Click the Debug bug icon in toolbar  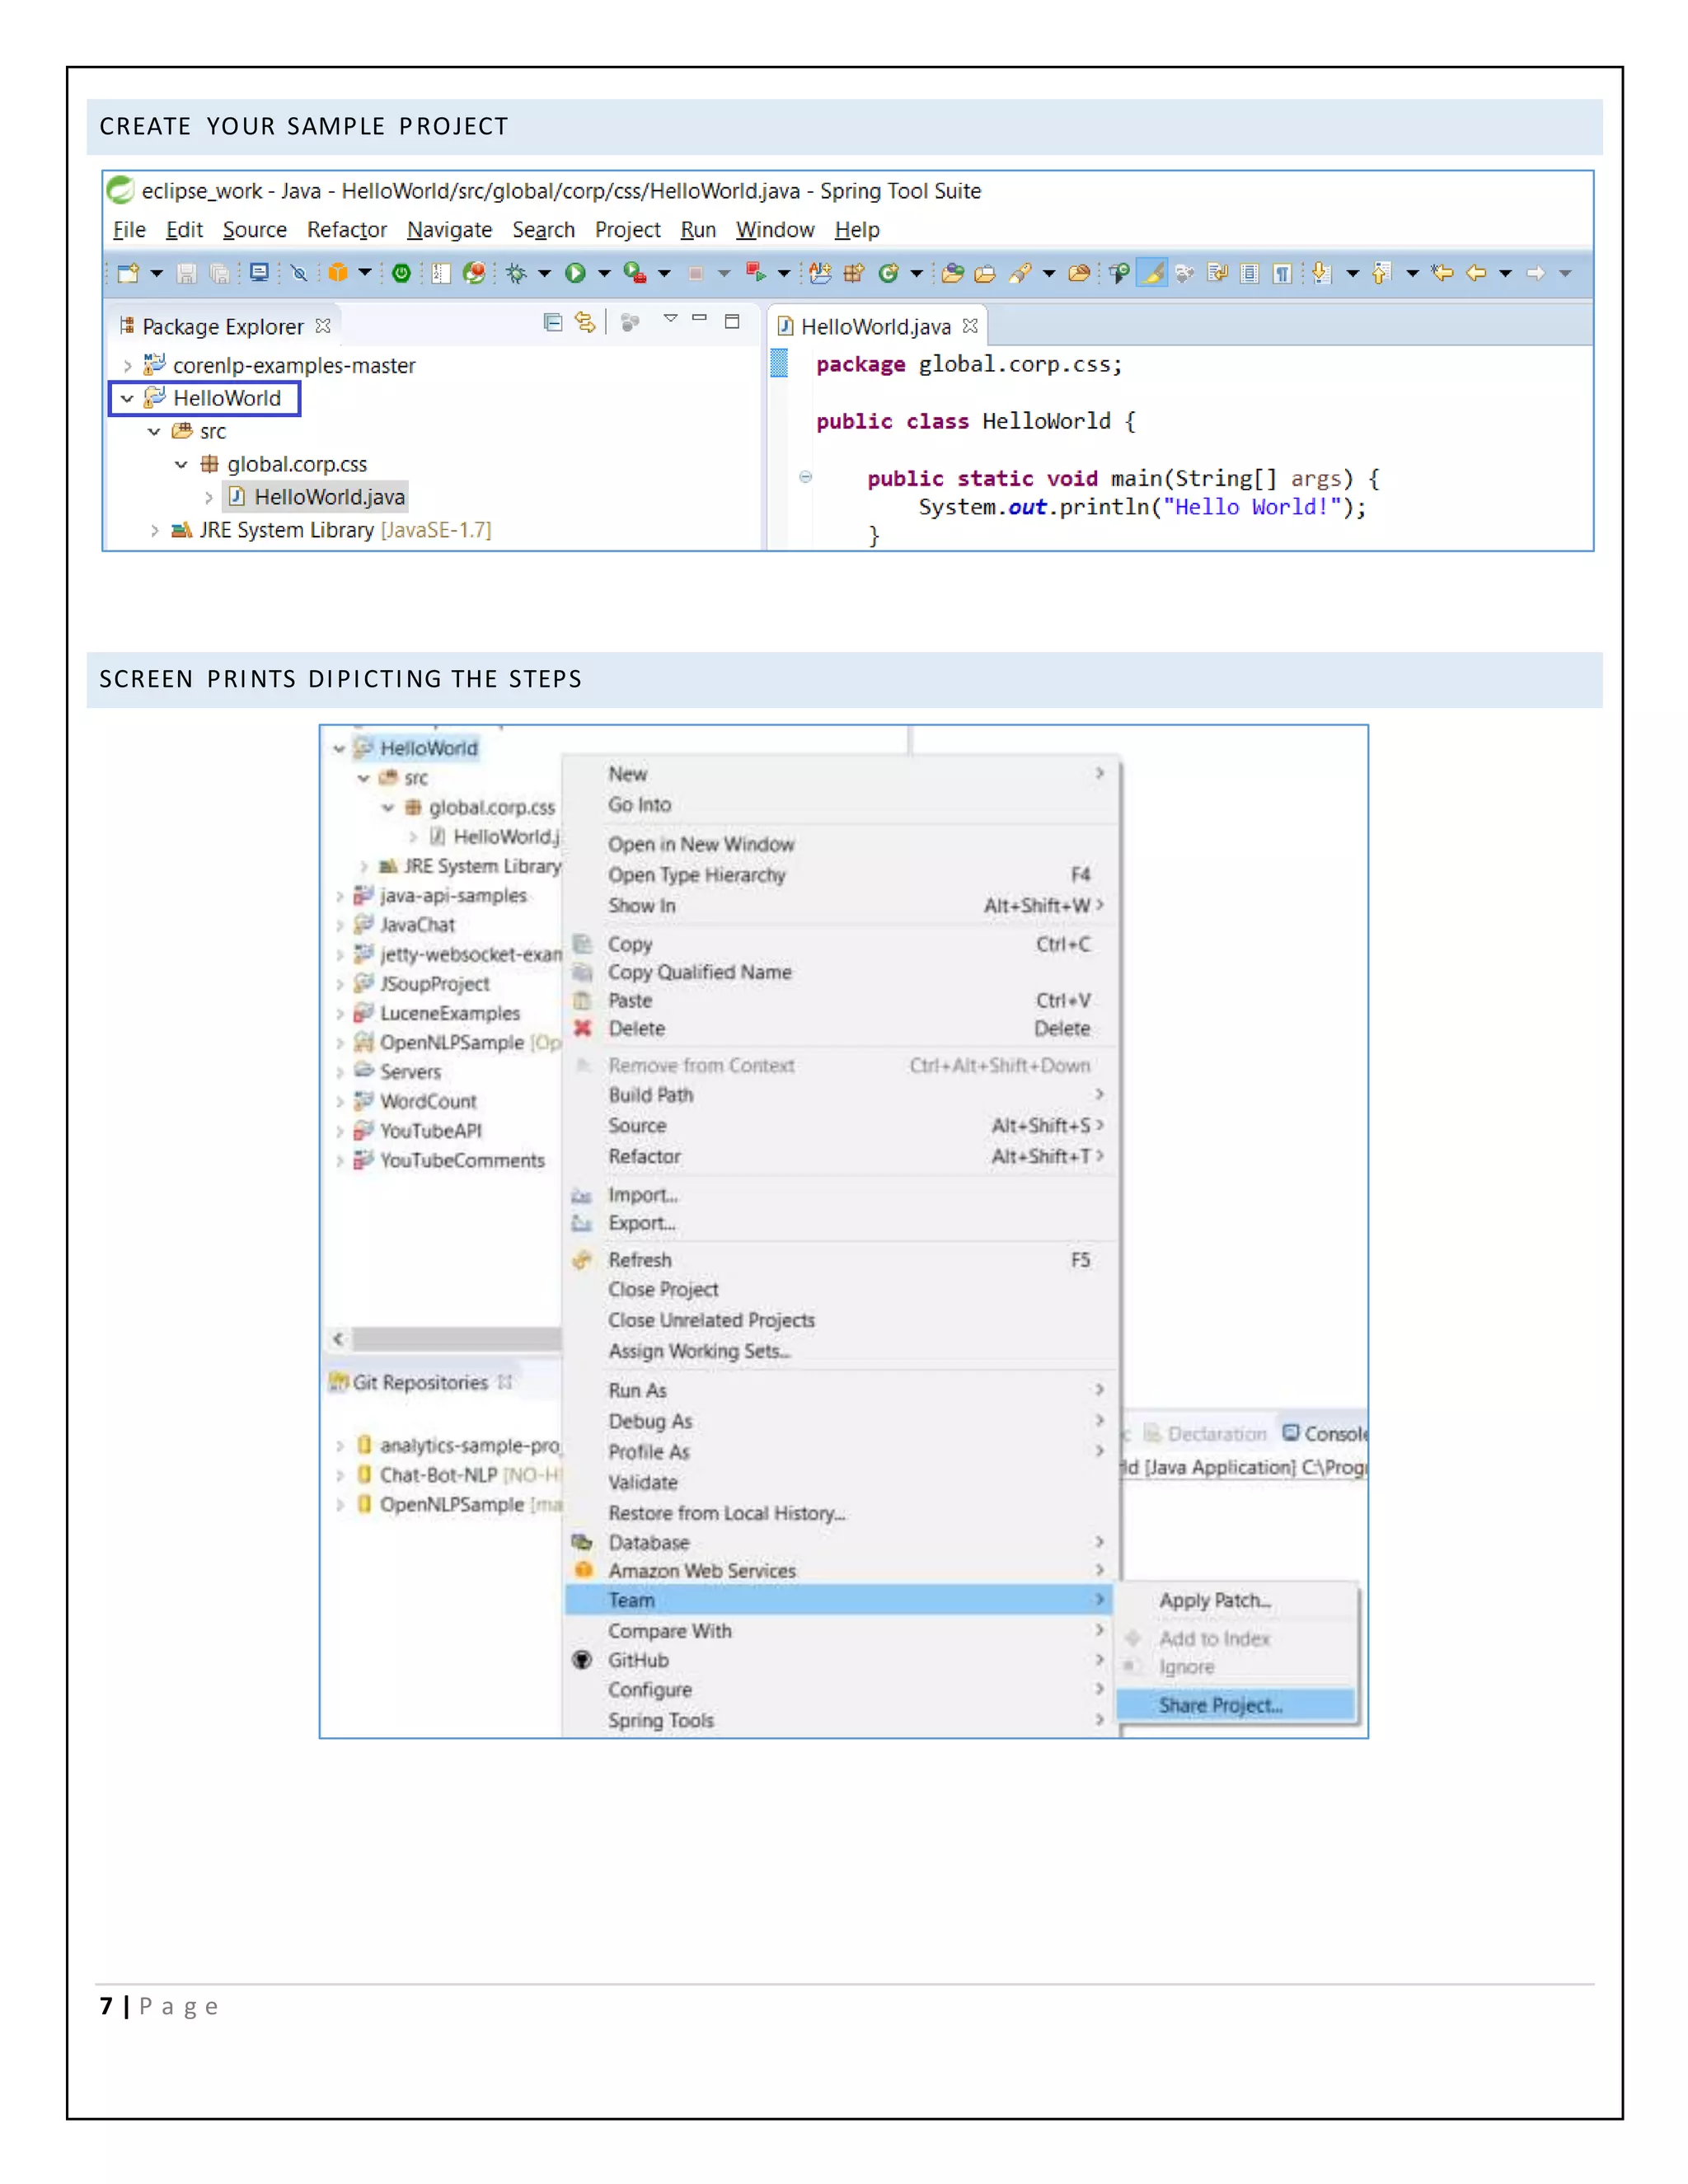516,273
